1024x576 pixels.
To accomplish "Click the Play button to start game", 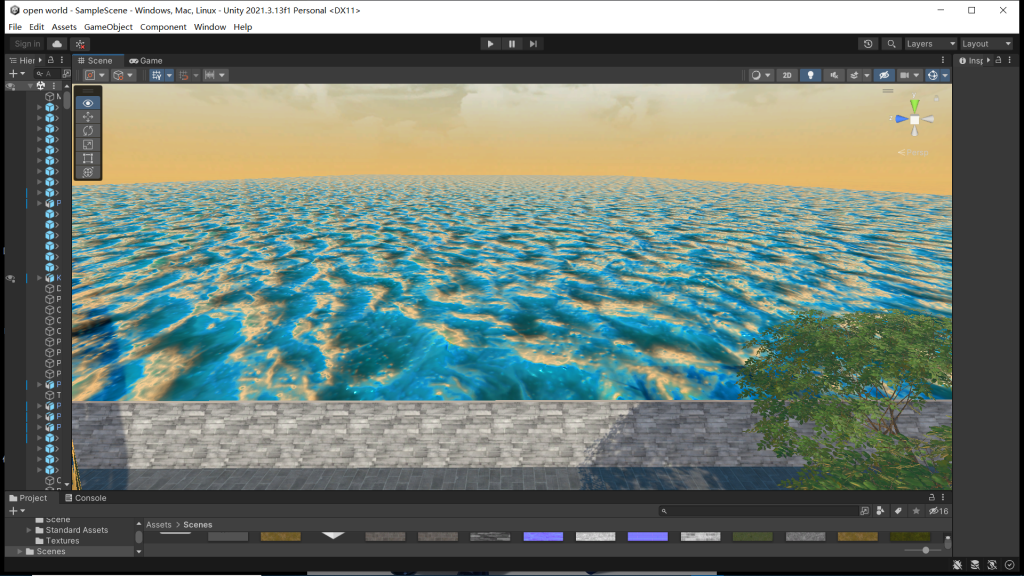I will pos(490,44).
